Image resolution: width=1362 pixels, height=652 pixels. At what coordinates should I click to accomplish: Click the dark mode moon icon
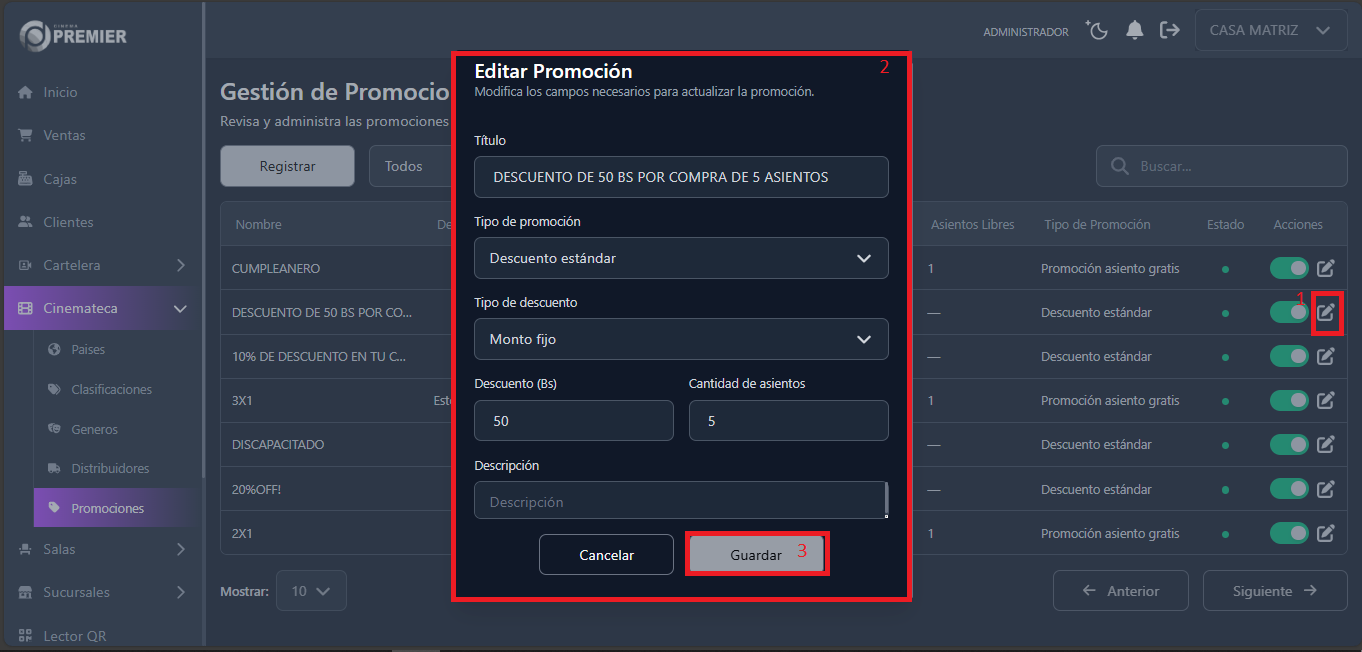click(1097, 30)
